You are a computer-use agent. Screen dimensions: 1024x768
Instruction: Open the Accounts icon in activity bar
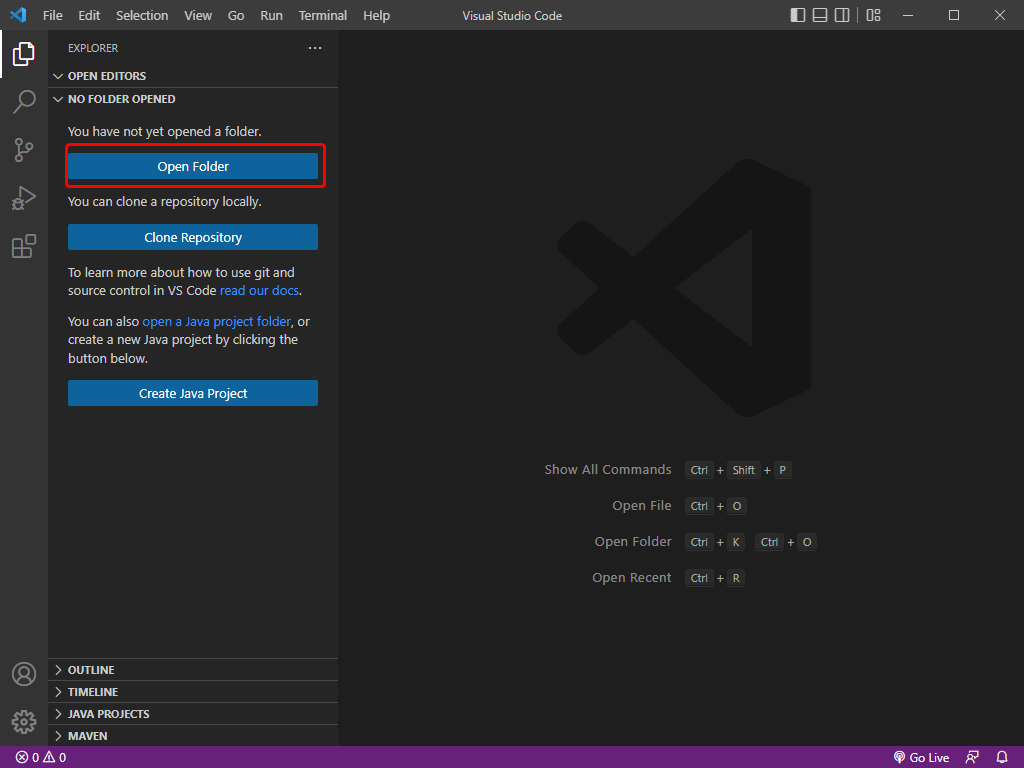(24, 674)
